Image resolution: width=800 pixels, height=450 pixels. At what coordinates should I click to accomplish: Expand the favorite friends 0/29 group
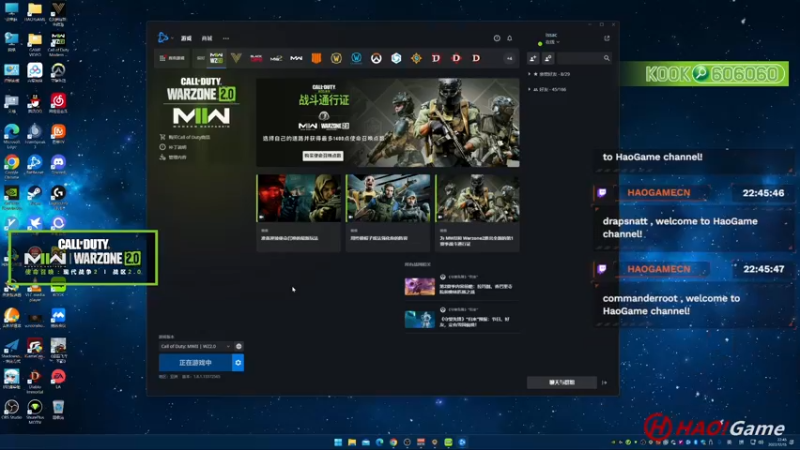pyautogui.click(x=549, y=74)
